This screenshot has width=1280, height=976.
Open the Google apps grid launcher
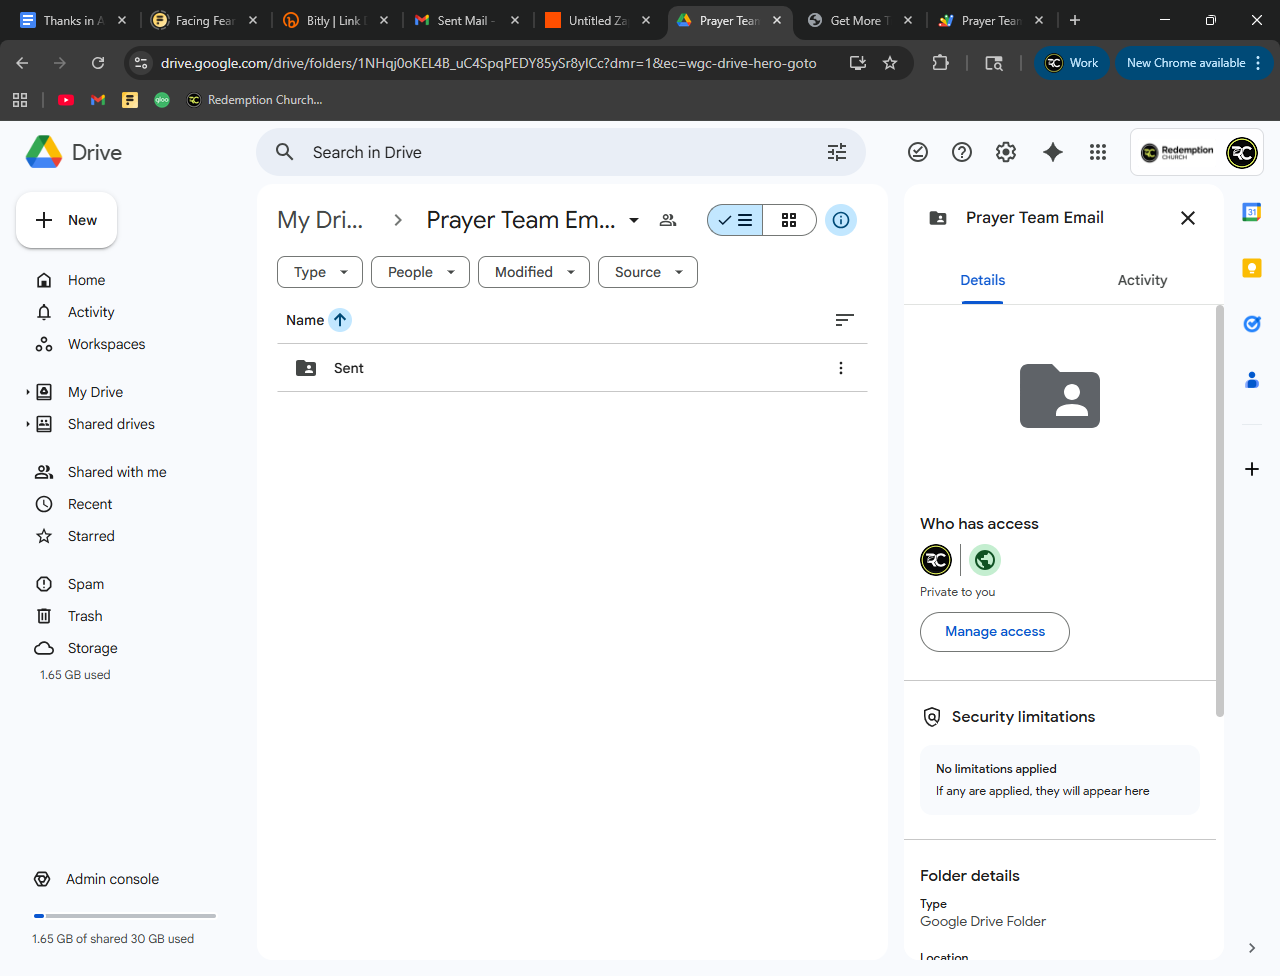(x=1098, y=152)
